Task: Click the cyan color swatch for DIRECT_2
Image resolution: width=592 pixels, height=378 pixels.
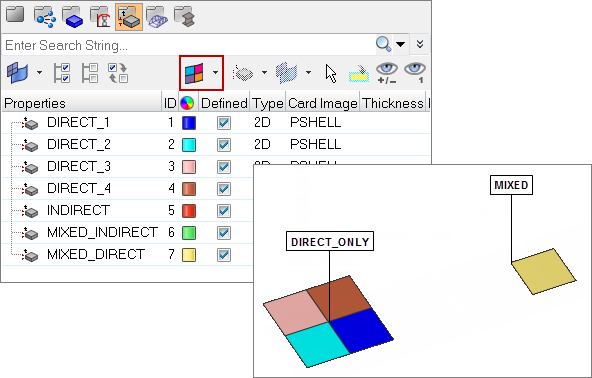Action: (189, 145)
